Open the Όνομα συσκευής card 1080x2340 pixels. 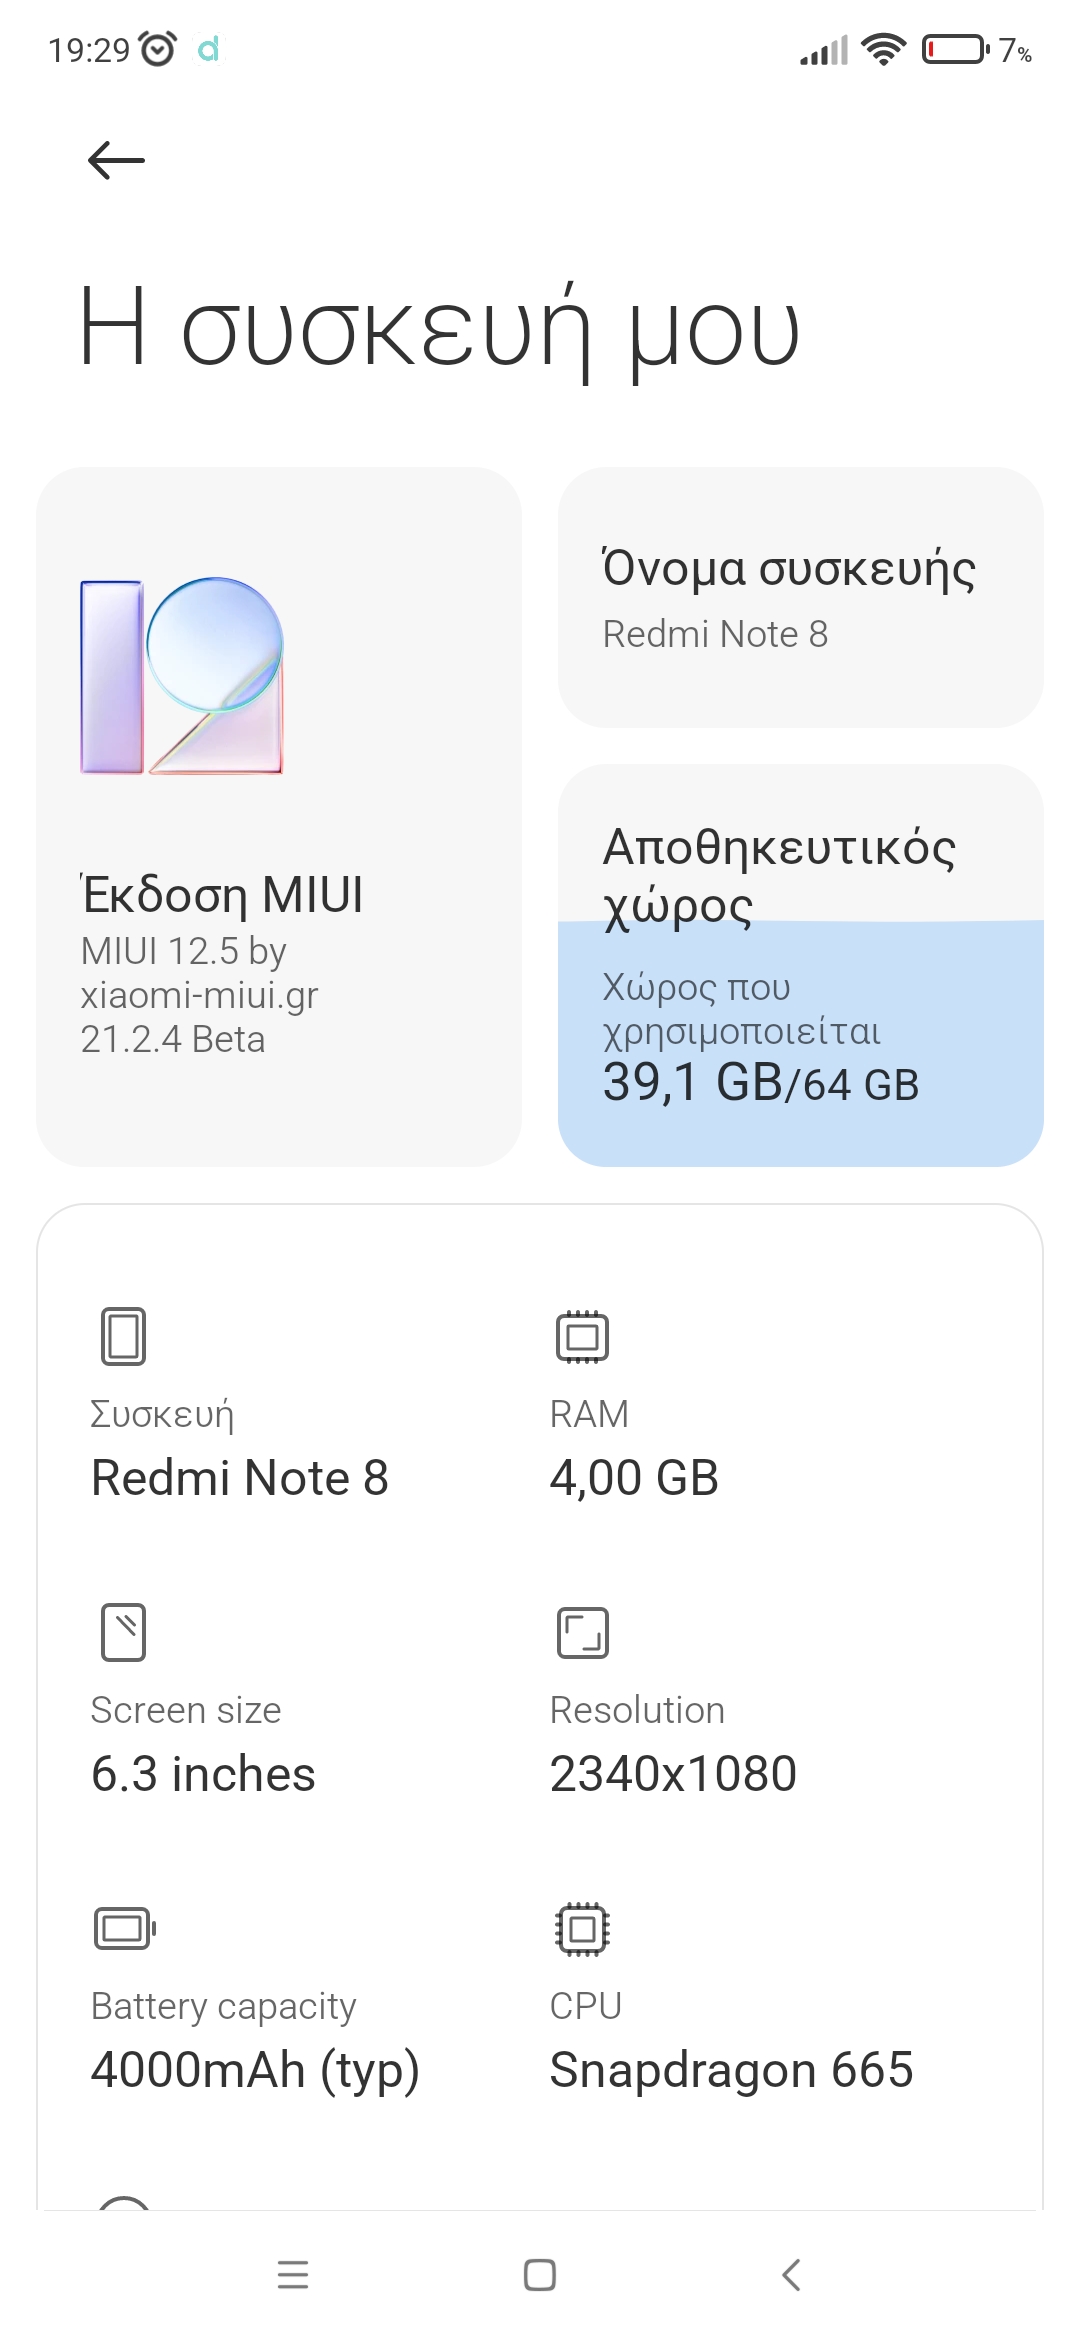click(800, 598)
